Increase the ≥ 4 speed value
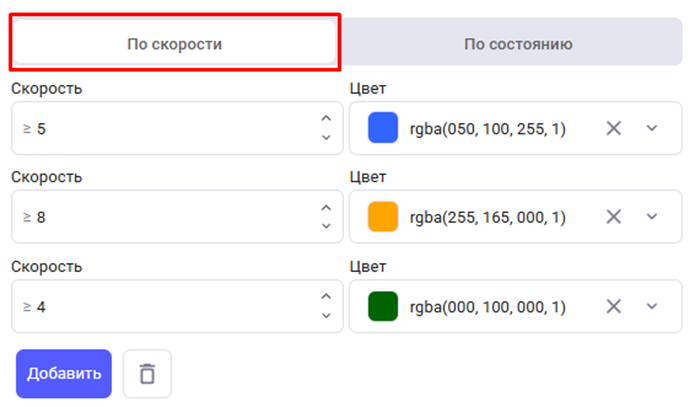The height and width of the screenshot is (407, 695). tap(325, 298)
